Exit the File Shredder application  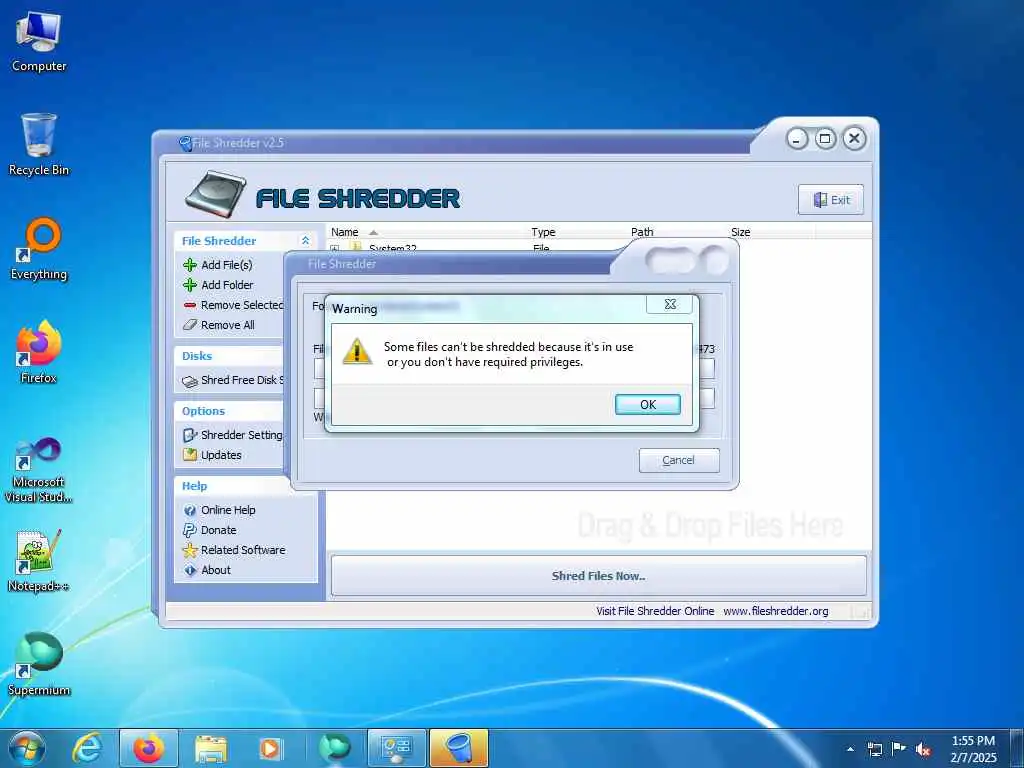pos(831,200)
